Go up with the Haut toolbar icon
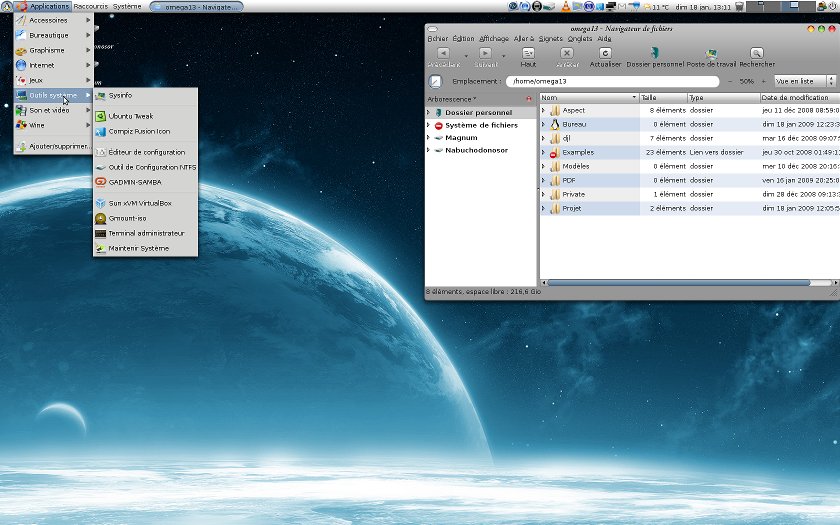The width and height of the screenshot is (840, 525). [528, 53]
